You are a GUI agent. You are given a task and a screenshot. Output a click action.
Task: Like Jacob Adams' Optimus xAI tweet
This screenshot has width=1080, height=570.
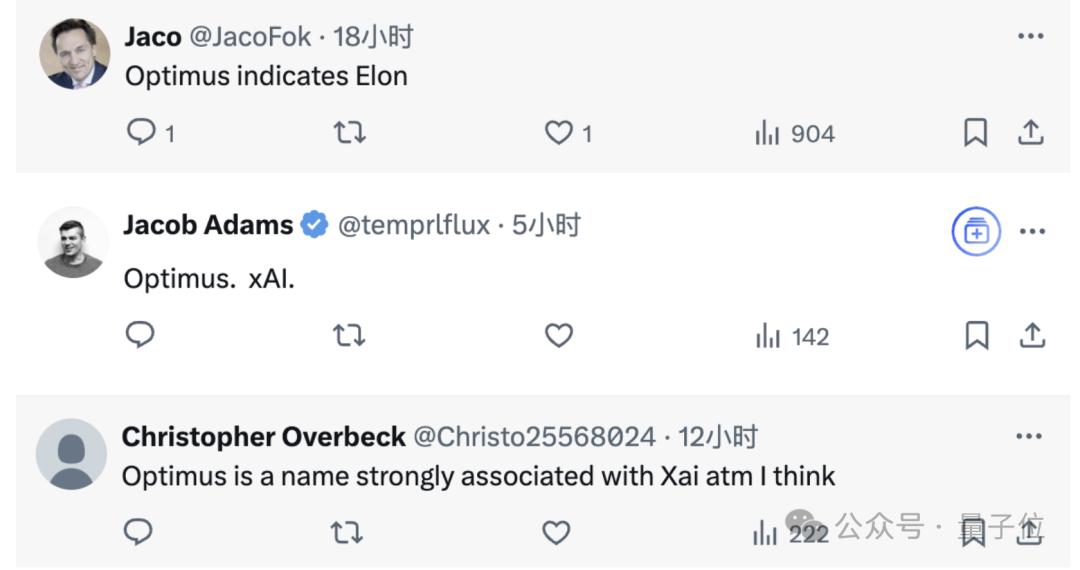coord(558,336)
